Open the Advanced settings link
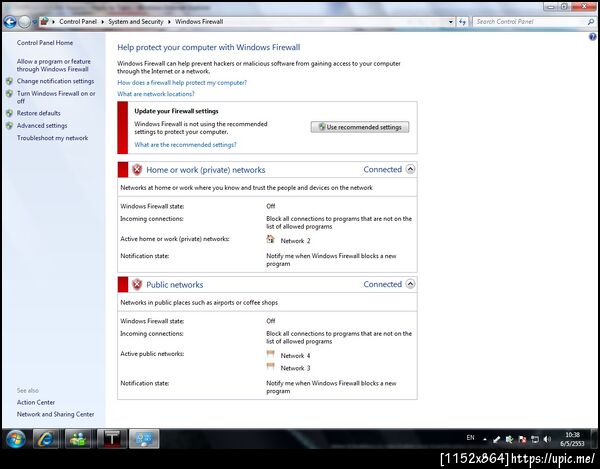Image resolution: width=600 pixels, height=469 pixels. (x=42, y=125)
